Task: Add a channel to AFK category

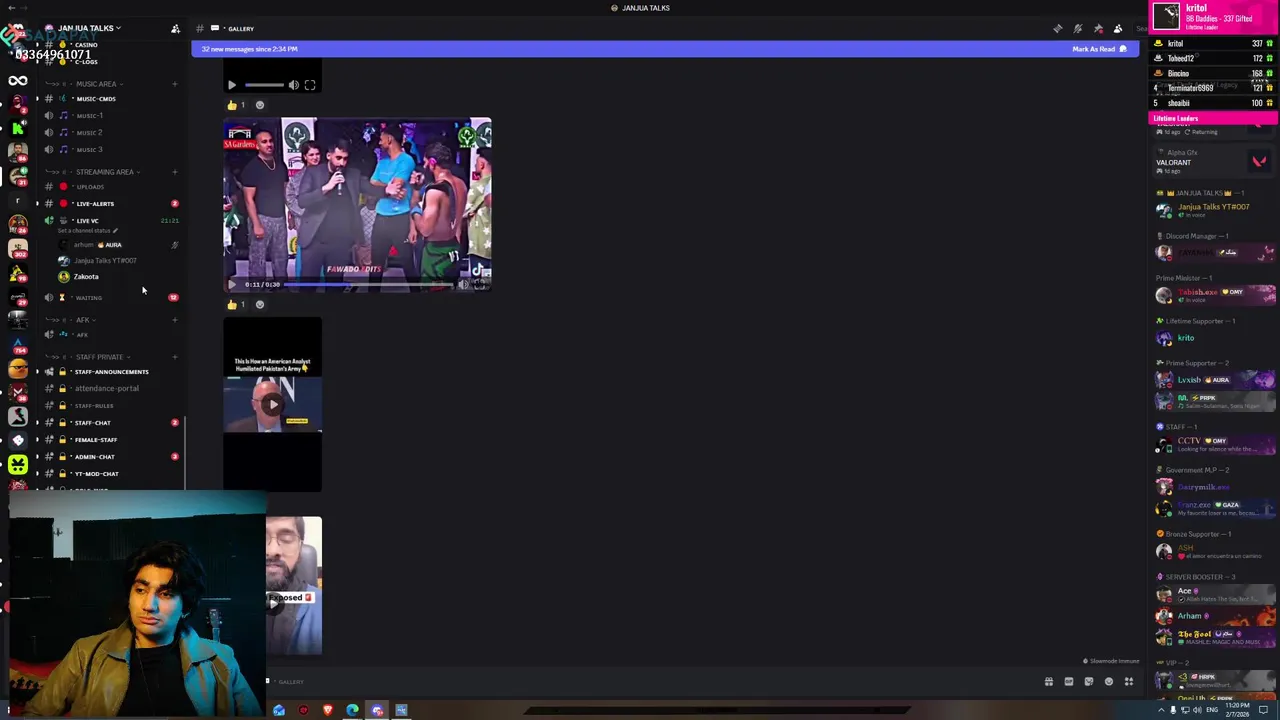Action: pos(175,320)
